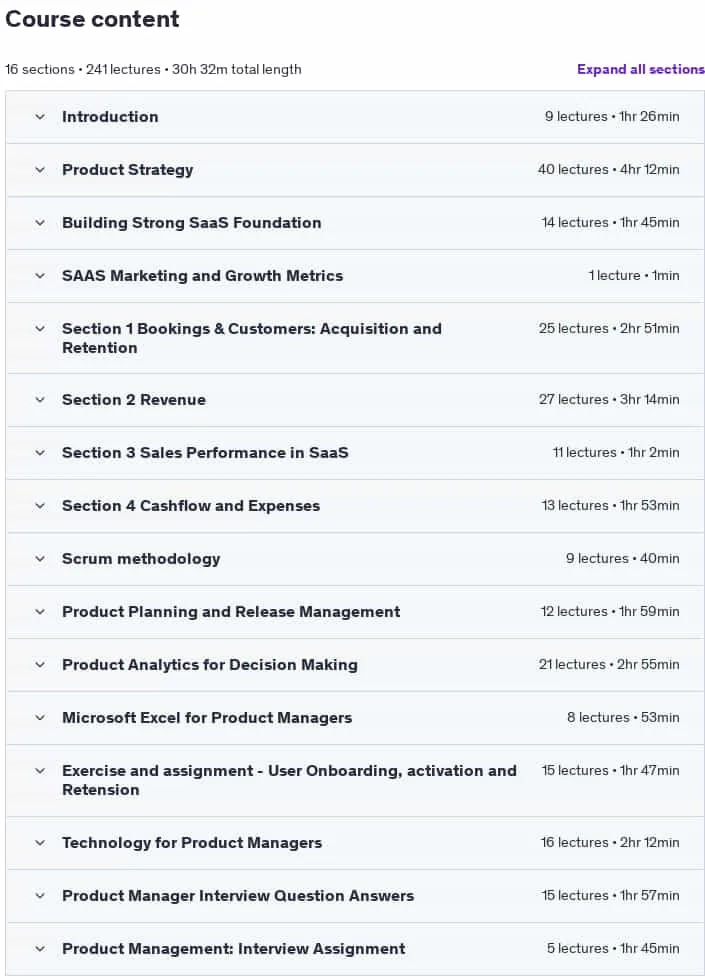Click the chevron by Section 2 Revenue
Screen dimensions: 705x976
40,400
